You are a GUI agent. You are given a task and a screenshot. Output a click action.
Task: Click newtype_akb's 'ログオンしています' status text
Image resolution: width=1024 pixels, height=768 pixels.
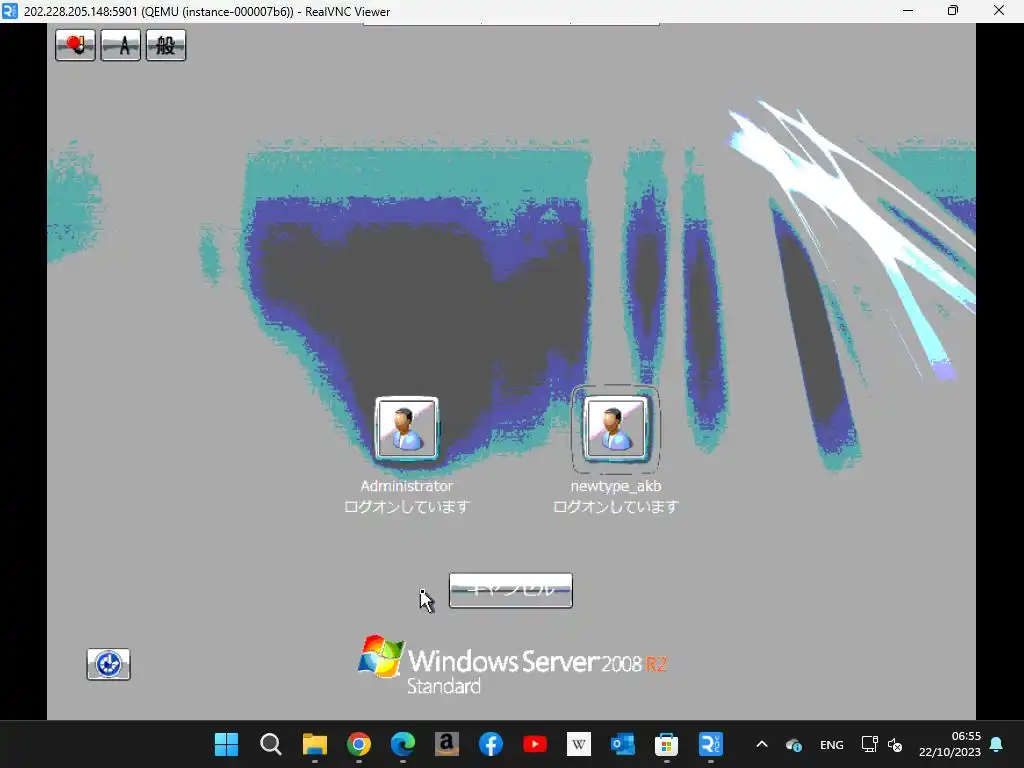[x=616, y=507]
